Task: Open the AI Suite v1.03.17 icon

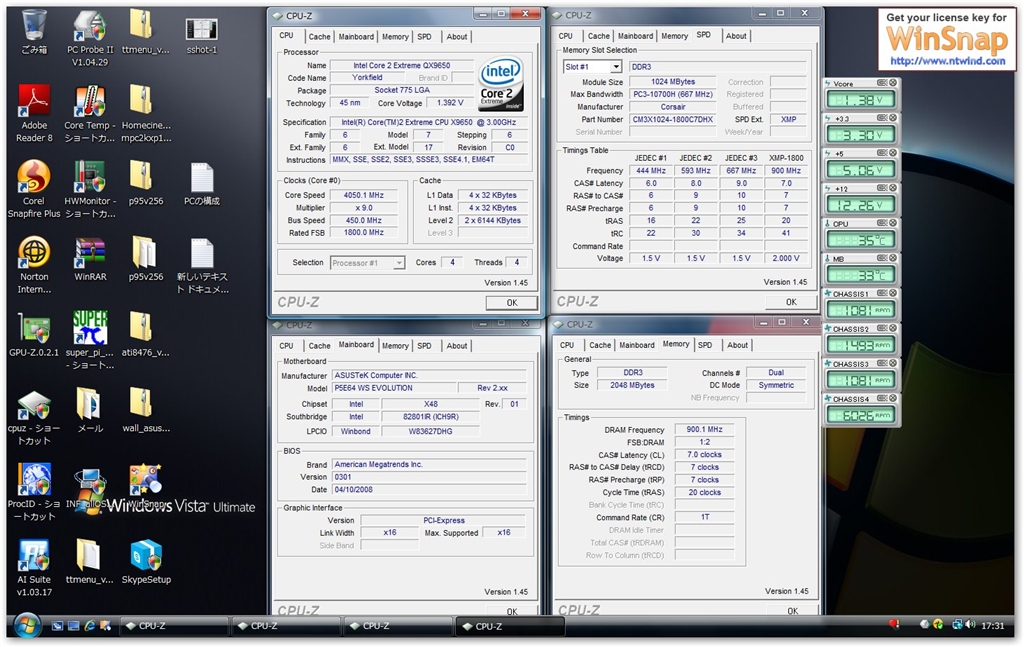Action: click(x=34, y=556)
